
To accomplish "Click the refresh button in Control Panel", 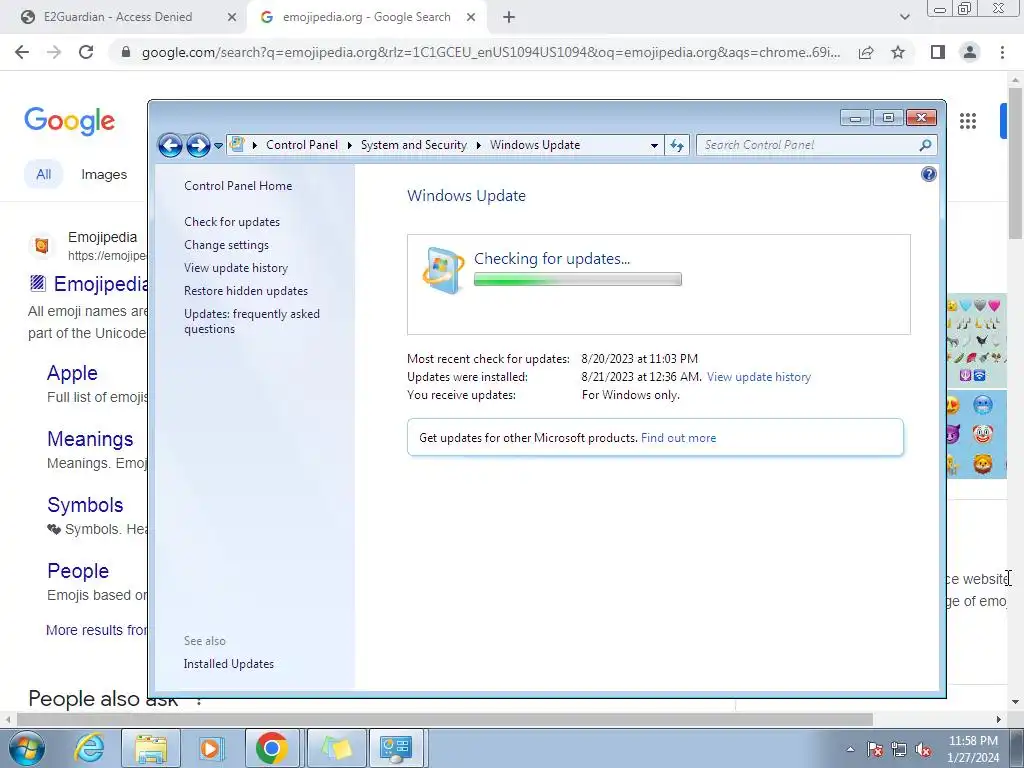I will 677,145.
